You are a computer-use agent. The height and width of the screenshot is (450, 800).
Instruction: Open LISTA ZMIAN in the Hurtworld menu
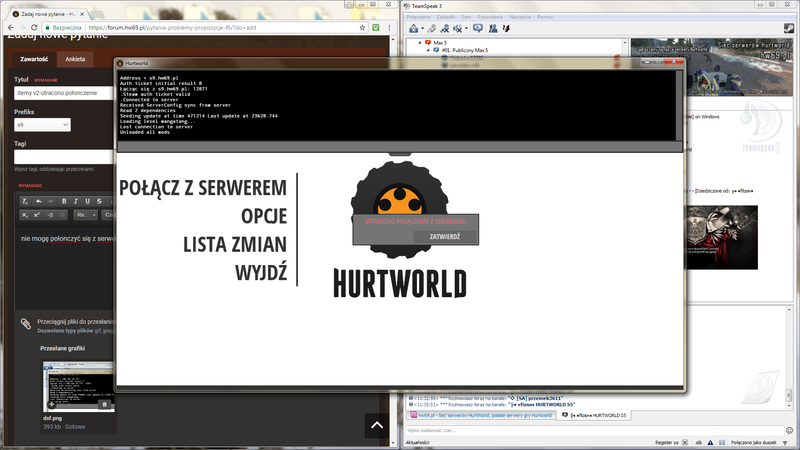(x=235, y=244)
